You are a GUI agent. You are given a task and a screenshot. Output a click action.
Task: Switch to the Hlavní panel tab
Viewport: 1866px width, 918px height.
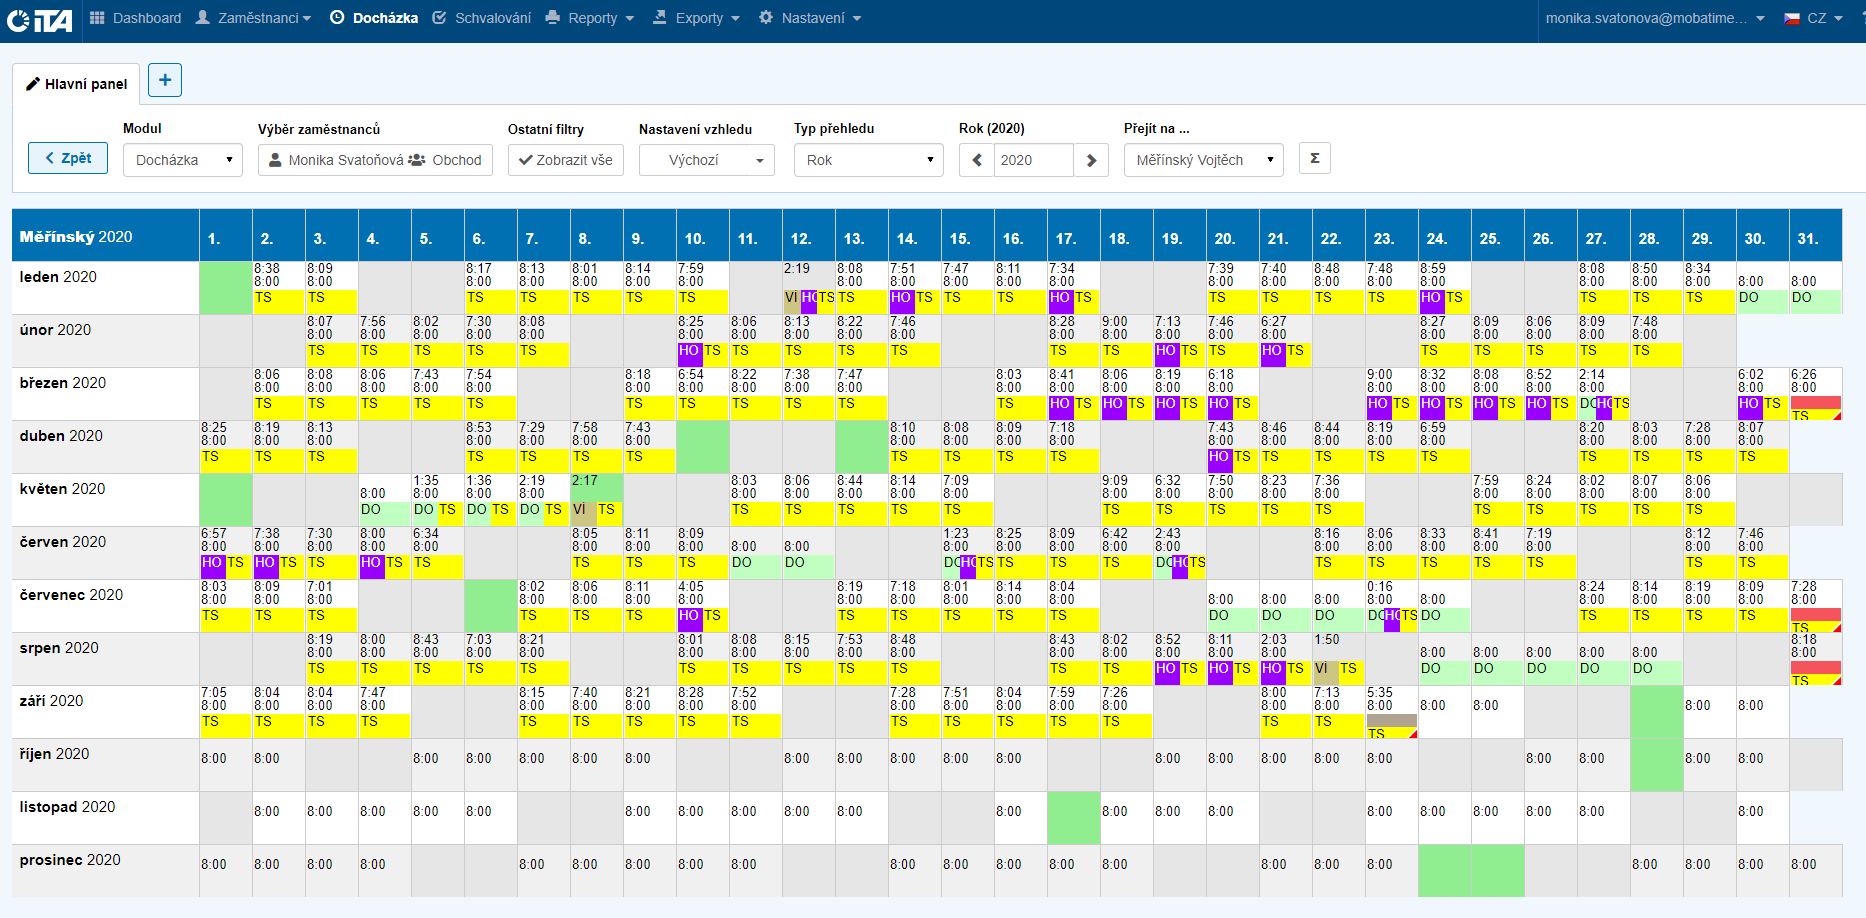tap(76, 84)
